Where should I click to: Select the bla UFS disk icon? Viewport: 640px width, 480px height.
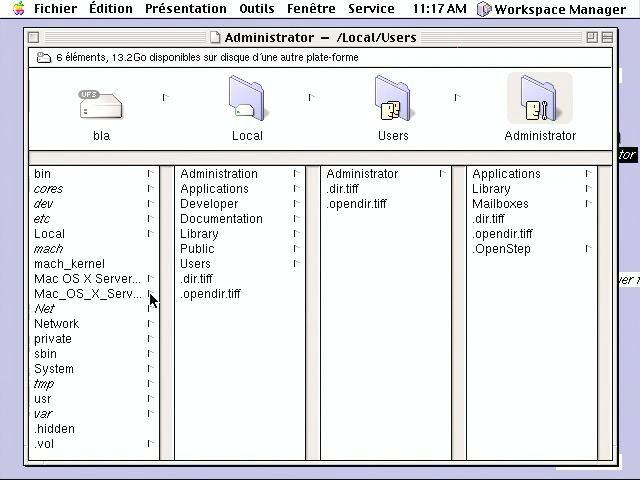[101, 105]
